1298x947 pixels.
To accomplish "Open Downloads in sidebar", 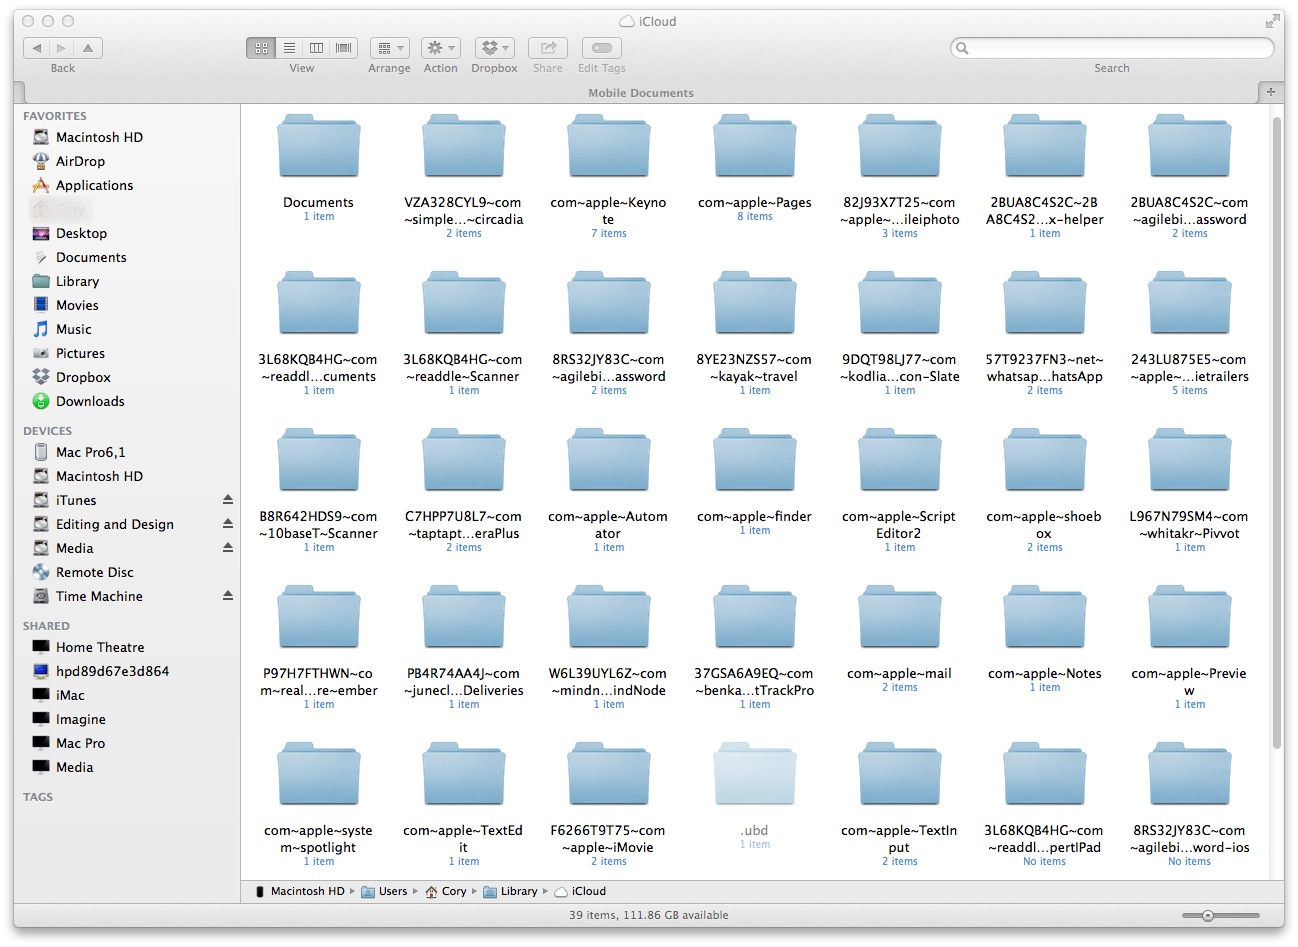I will [x=90, y=401].
